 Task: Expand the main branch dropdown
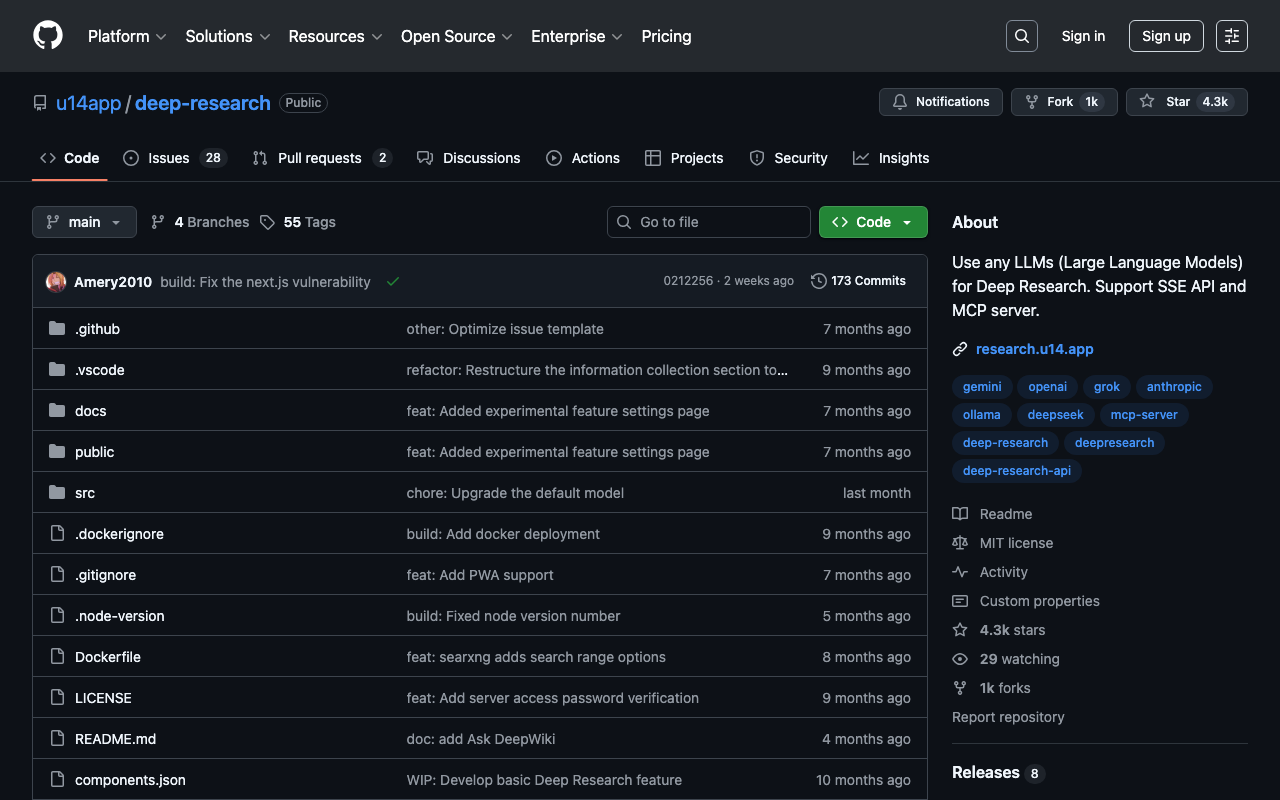[84, 222]
